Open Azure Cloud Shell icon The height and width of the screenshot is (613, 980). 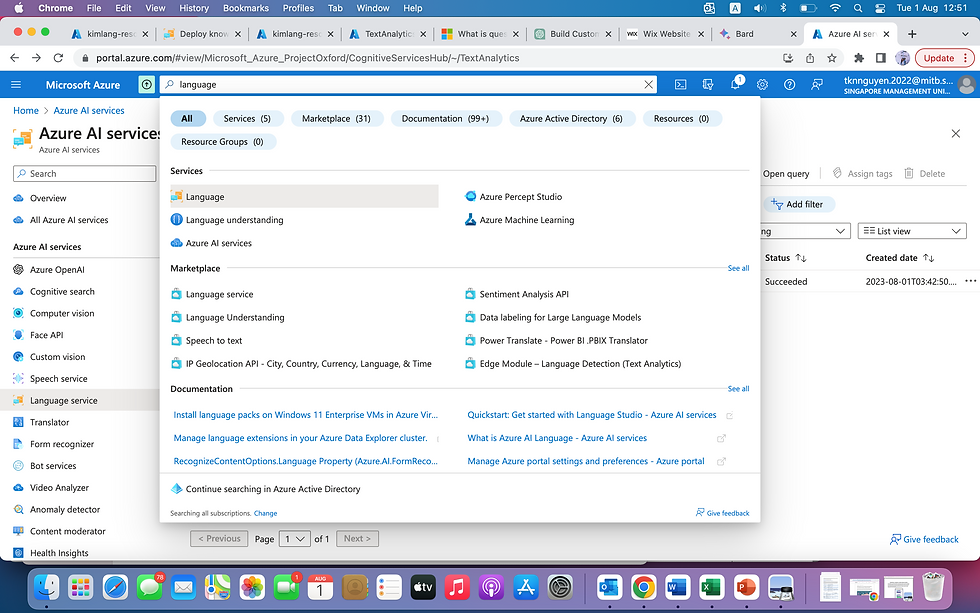point(681,84)
